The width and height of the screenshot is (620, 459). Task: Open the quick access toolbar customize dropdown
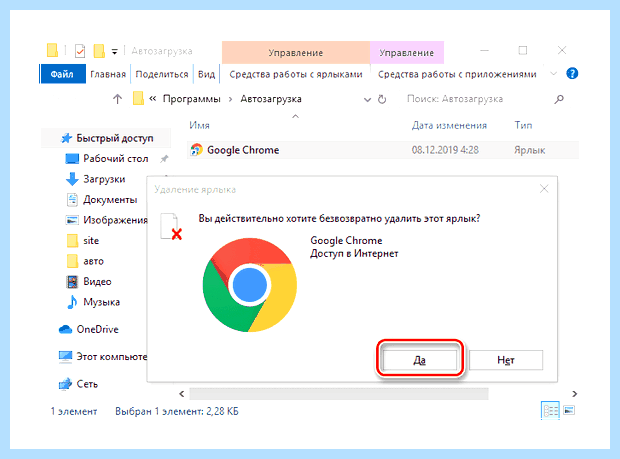(114, 51)
